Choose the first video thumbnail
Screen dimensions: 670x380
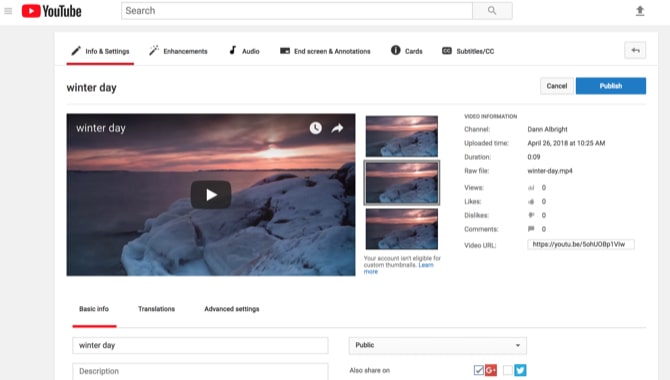tap(402, 136)
